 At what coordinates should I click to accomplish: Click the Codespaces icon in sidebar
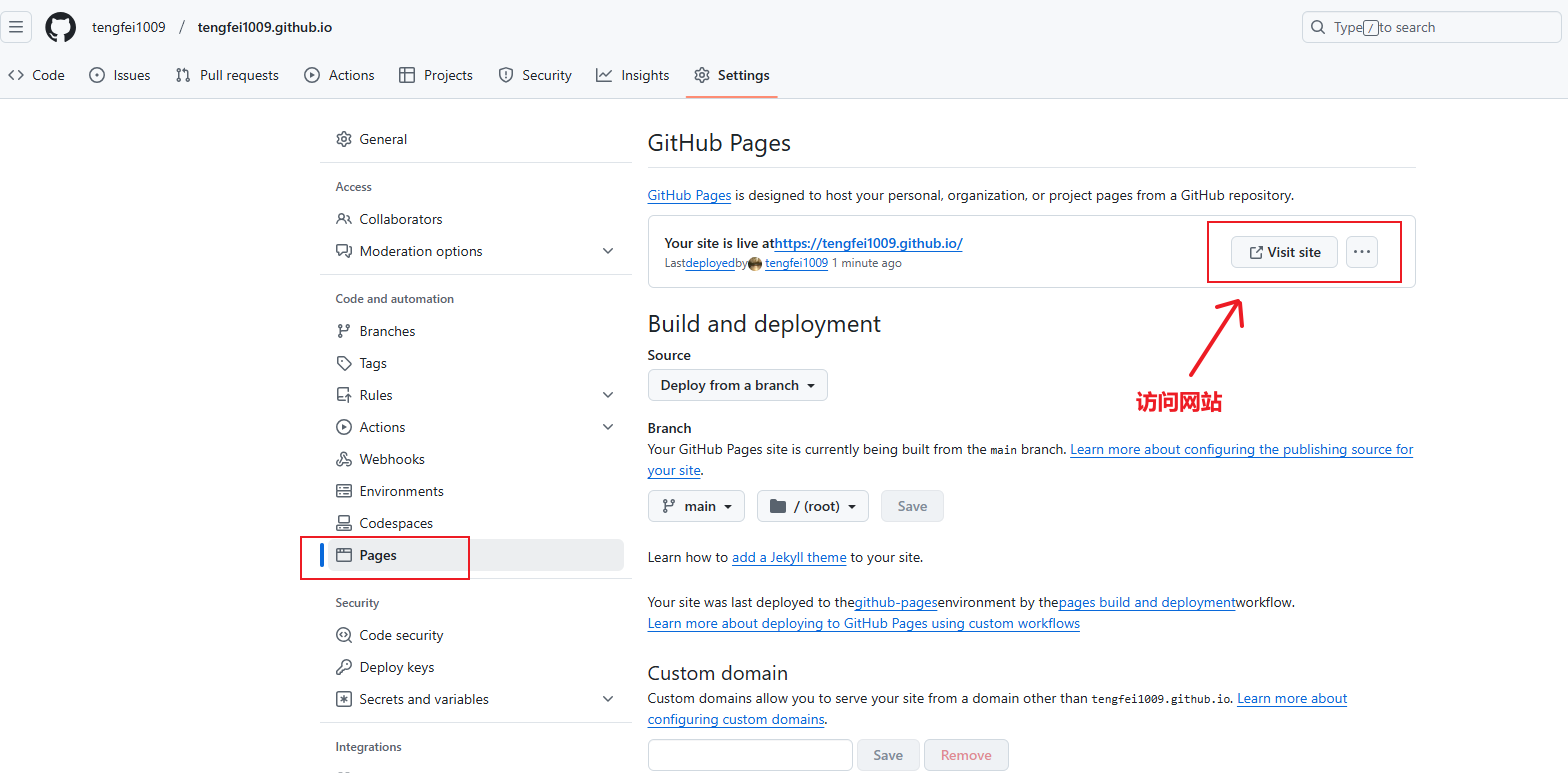(344, 523)
